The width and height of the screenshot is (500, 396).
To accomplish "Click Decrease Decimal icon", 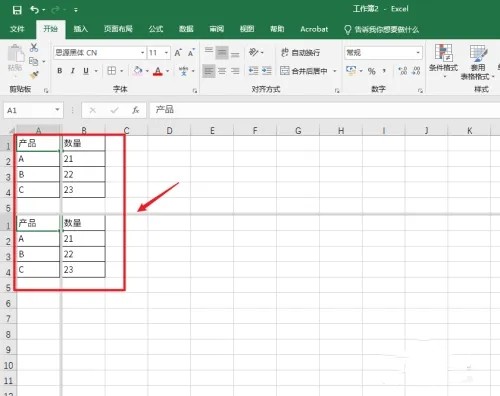I will click(x=416, y=71).
